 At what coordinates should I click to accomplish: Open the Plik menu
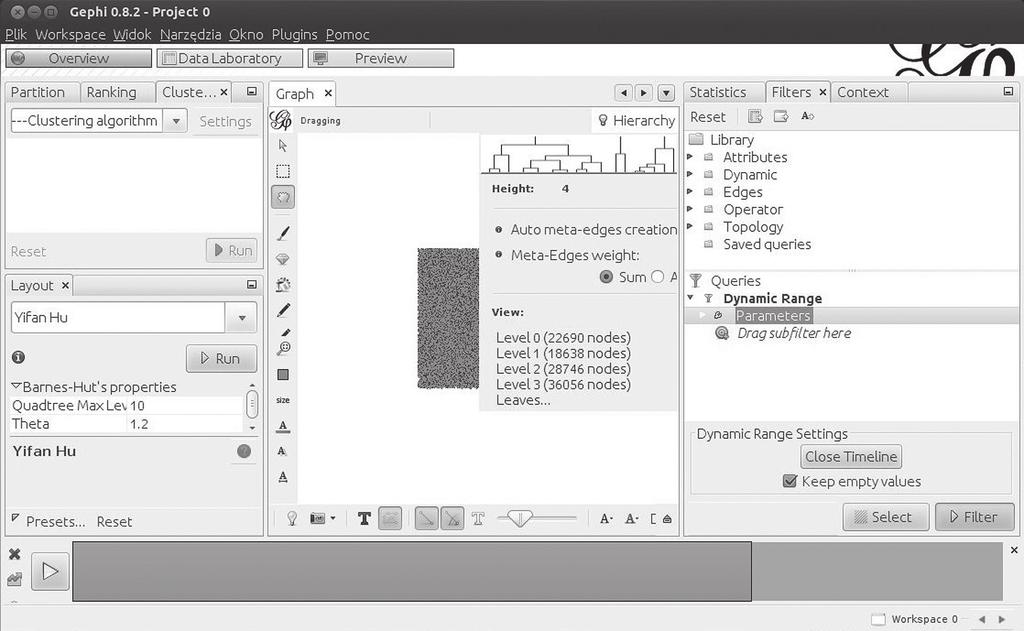[16, 35]
